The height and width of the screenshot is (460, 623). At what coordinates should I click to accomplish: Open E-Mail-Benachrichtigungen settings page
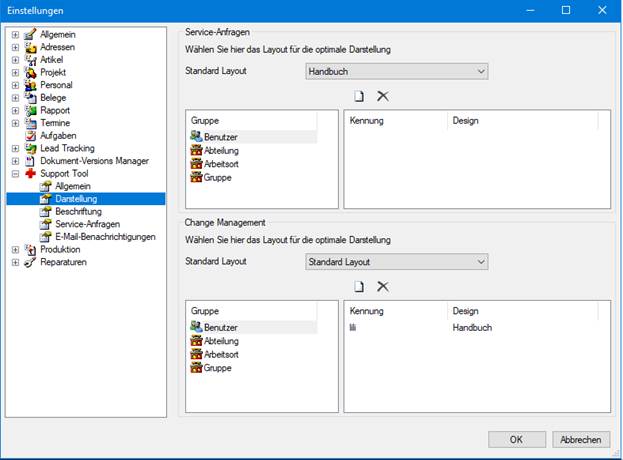[105, 237]
